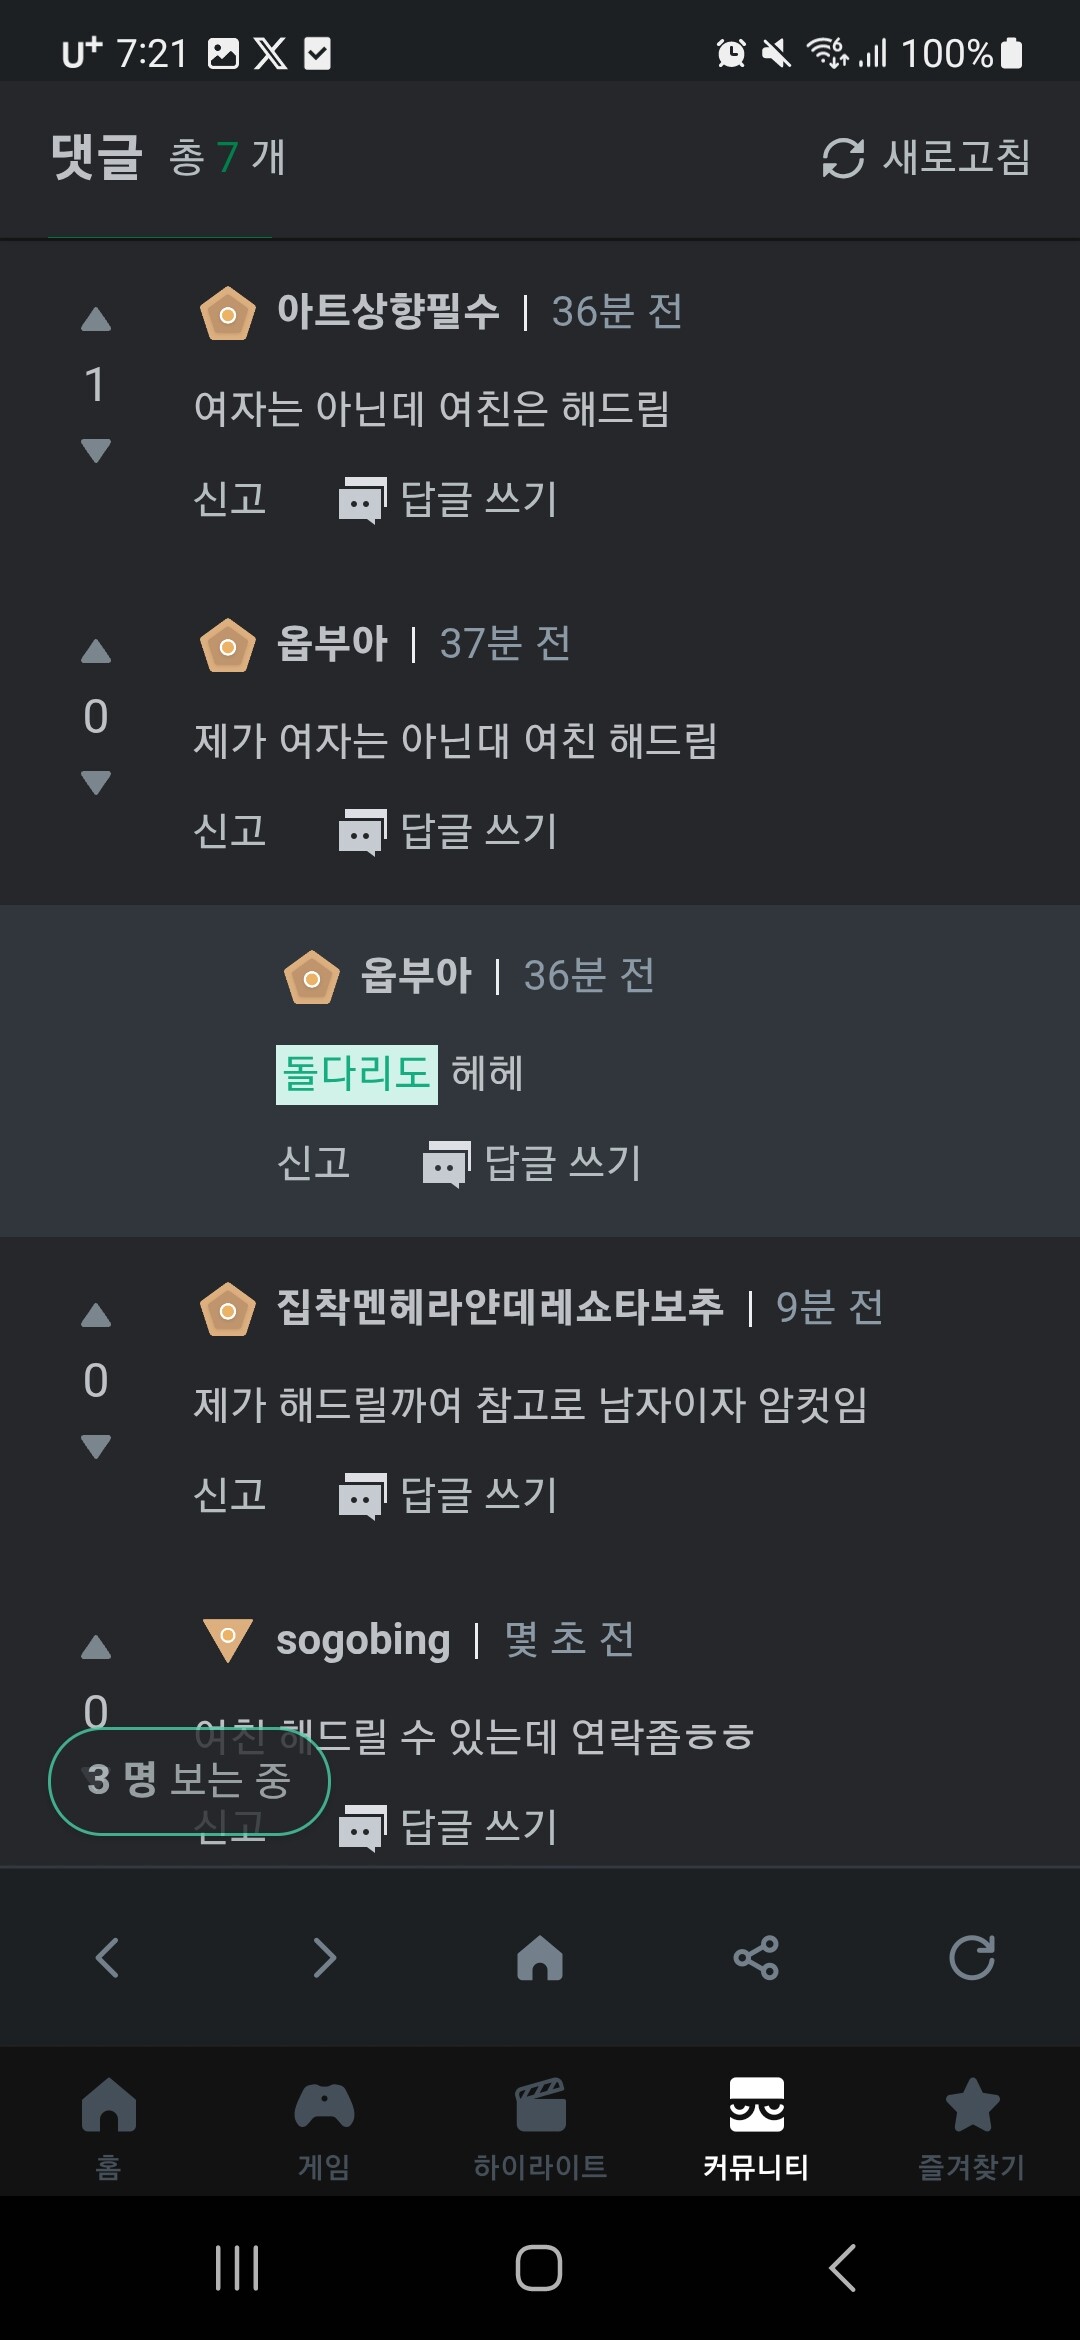The width and height of the screenshot is (1080, 2340).
Task: Upvote the 아트상향필수 comment
Action: coord(96,320)
